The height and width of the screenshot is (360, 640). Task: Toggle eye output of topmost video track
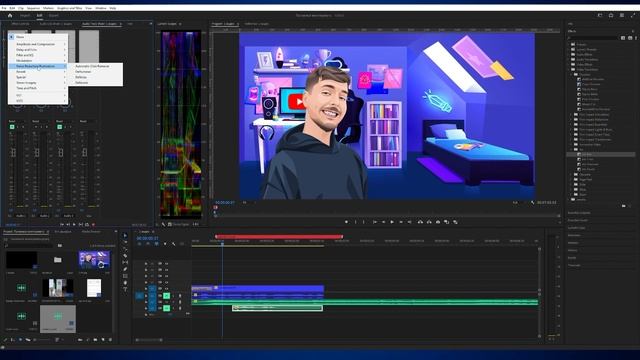[x=166, y=264]
